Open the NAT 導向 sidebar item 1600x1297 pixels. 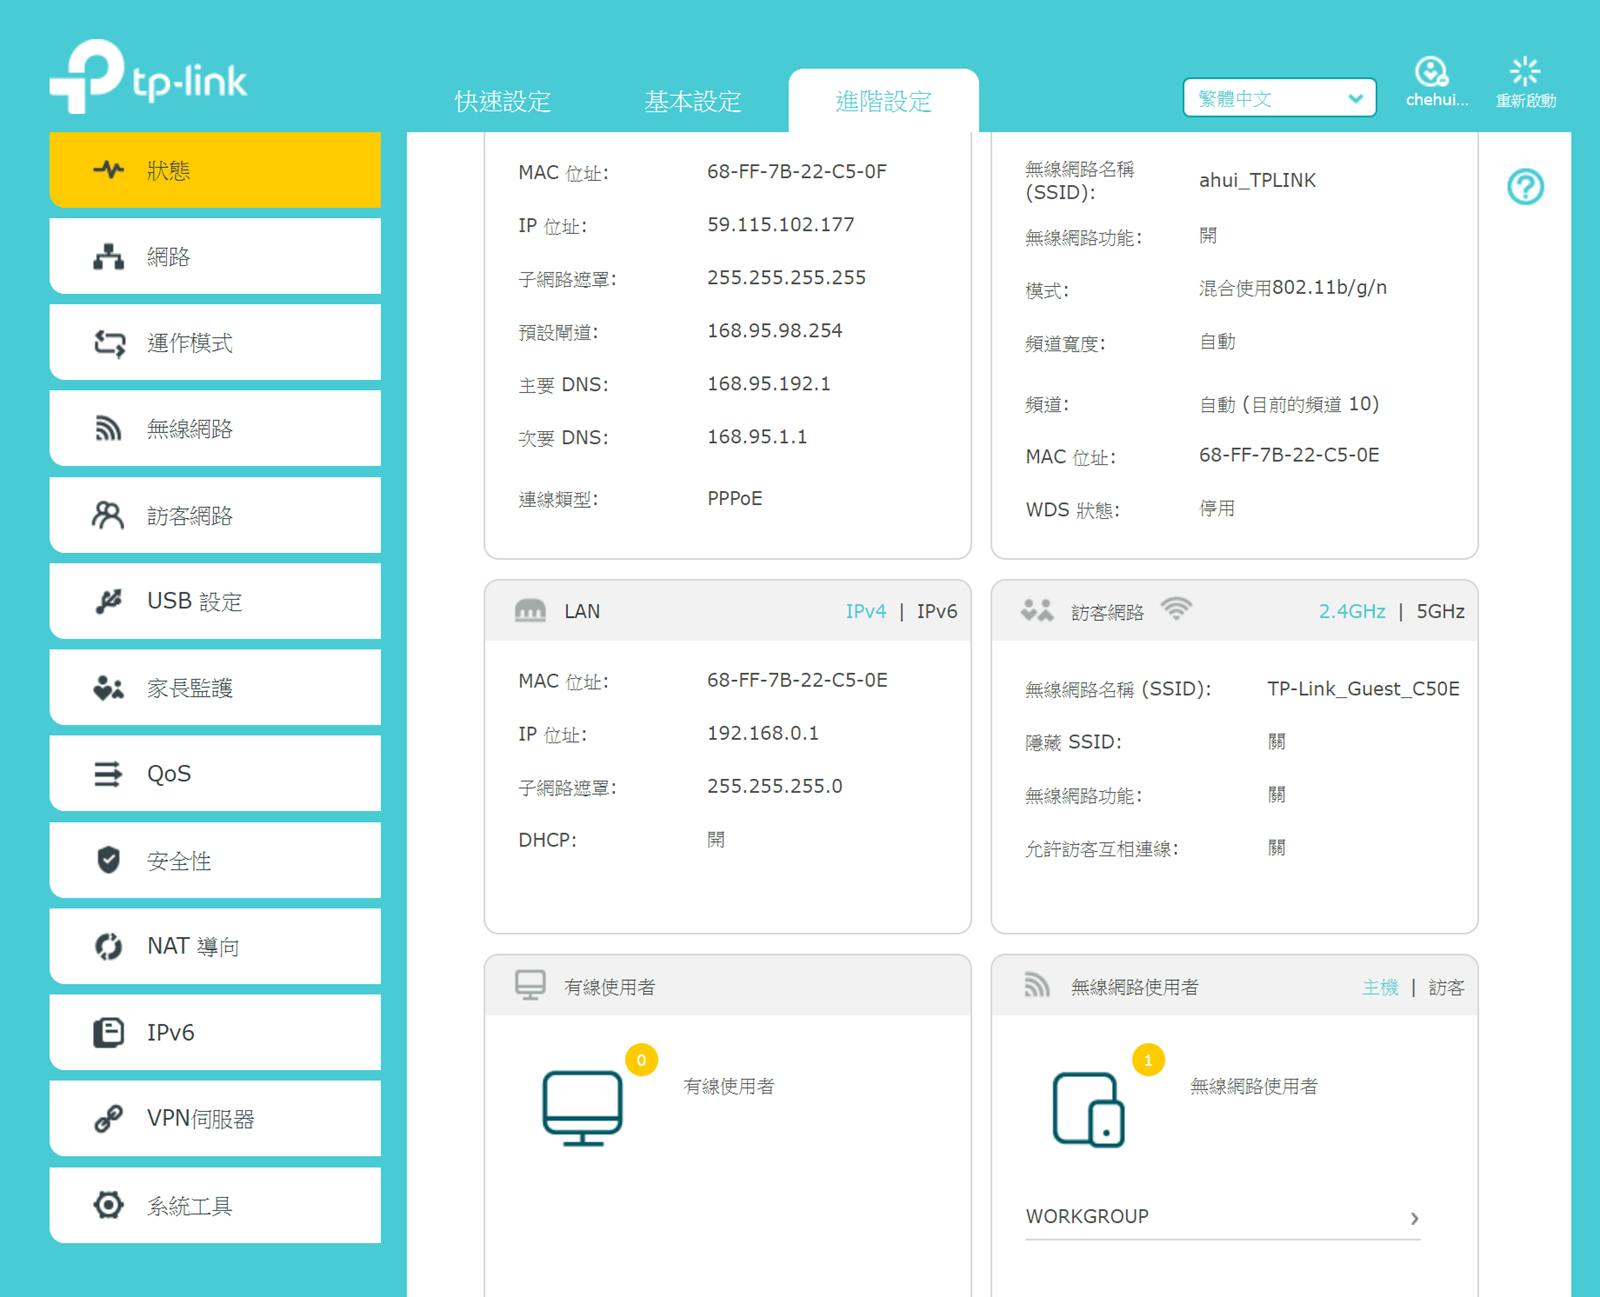215,946
